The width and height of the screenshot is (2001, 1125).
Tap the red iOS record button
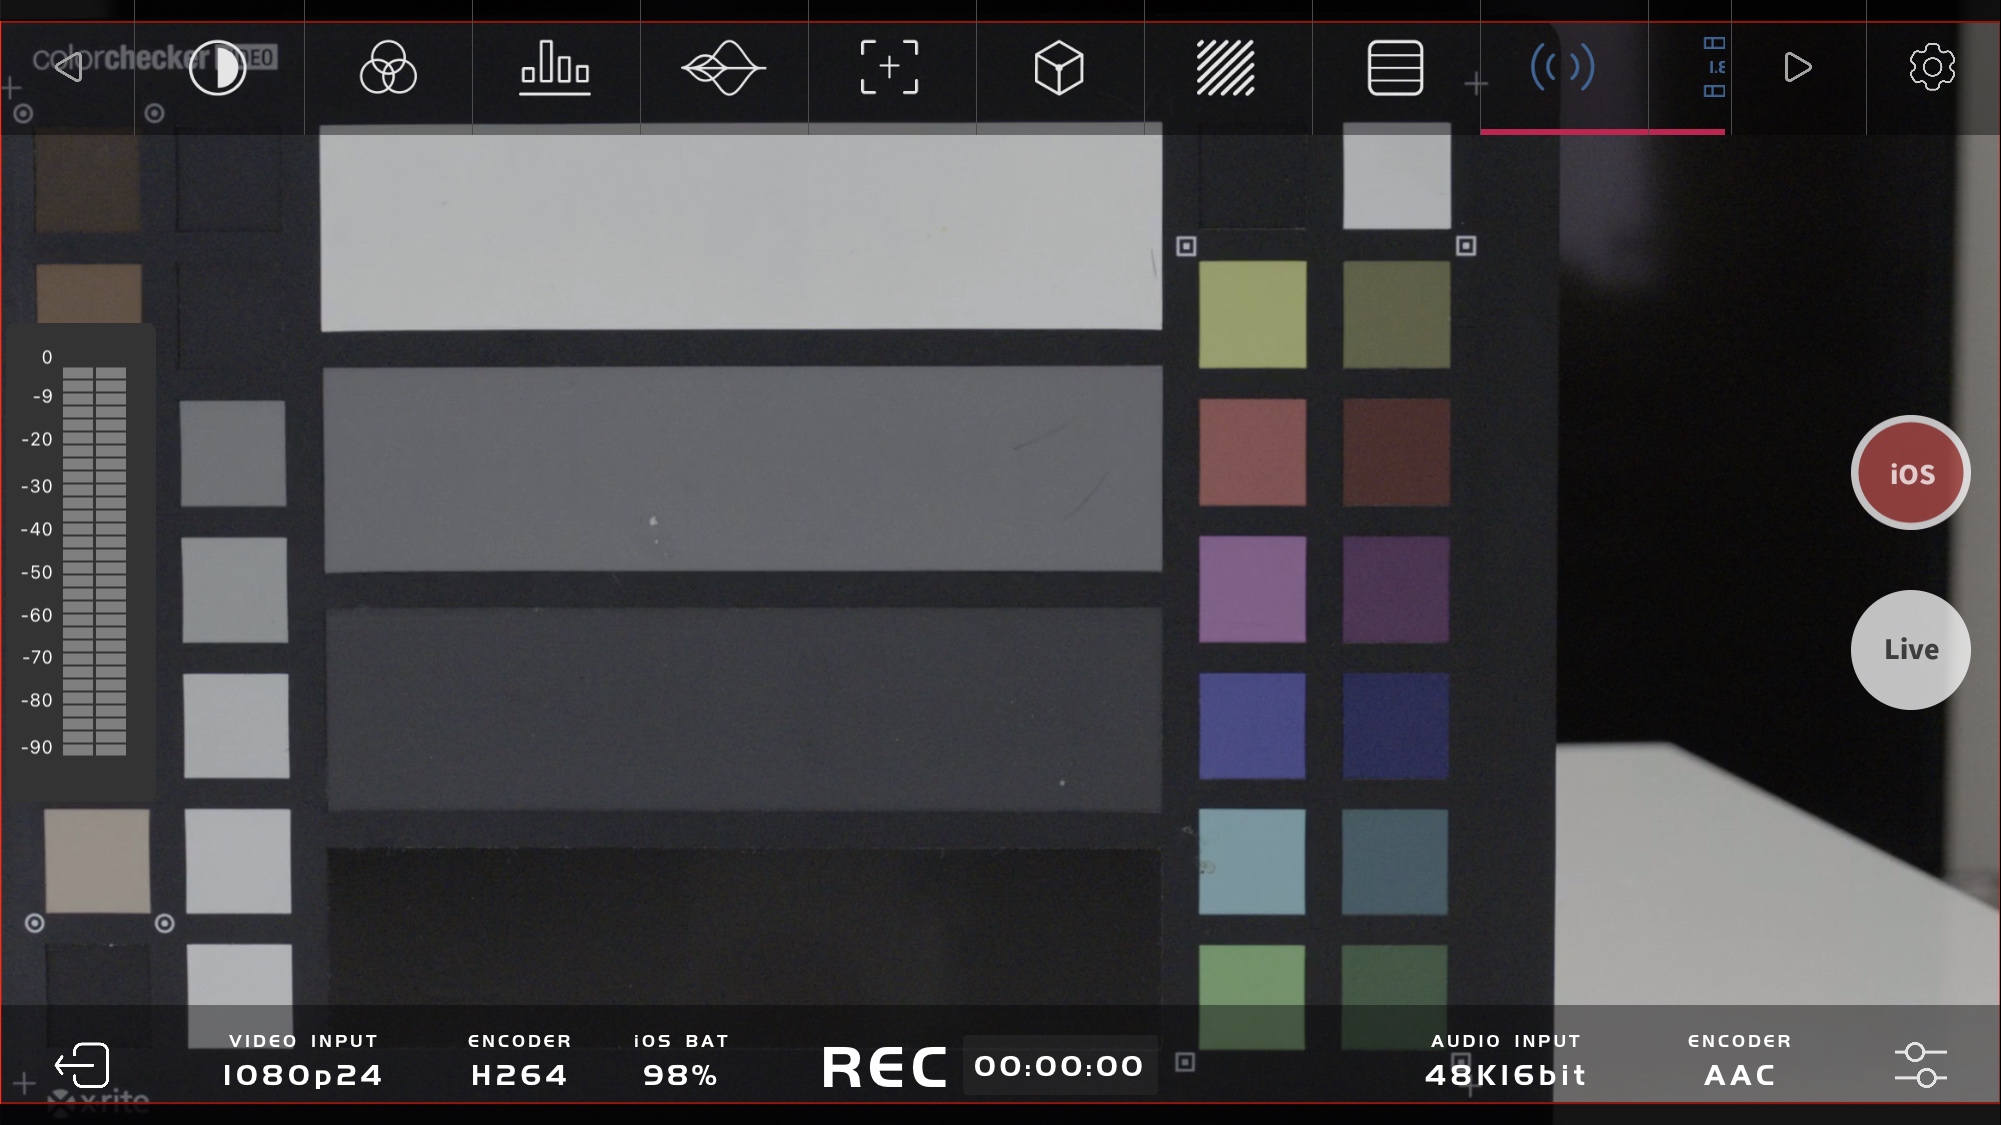pyautogui.click(x=1910, y=473)
